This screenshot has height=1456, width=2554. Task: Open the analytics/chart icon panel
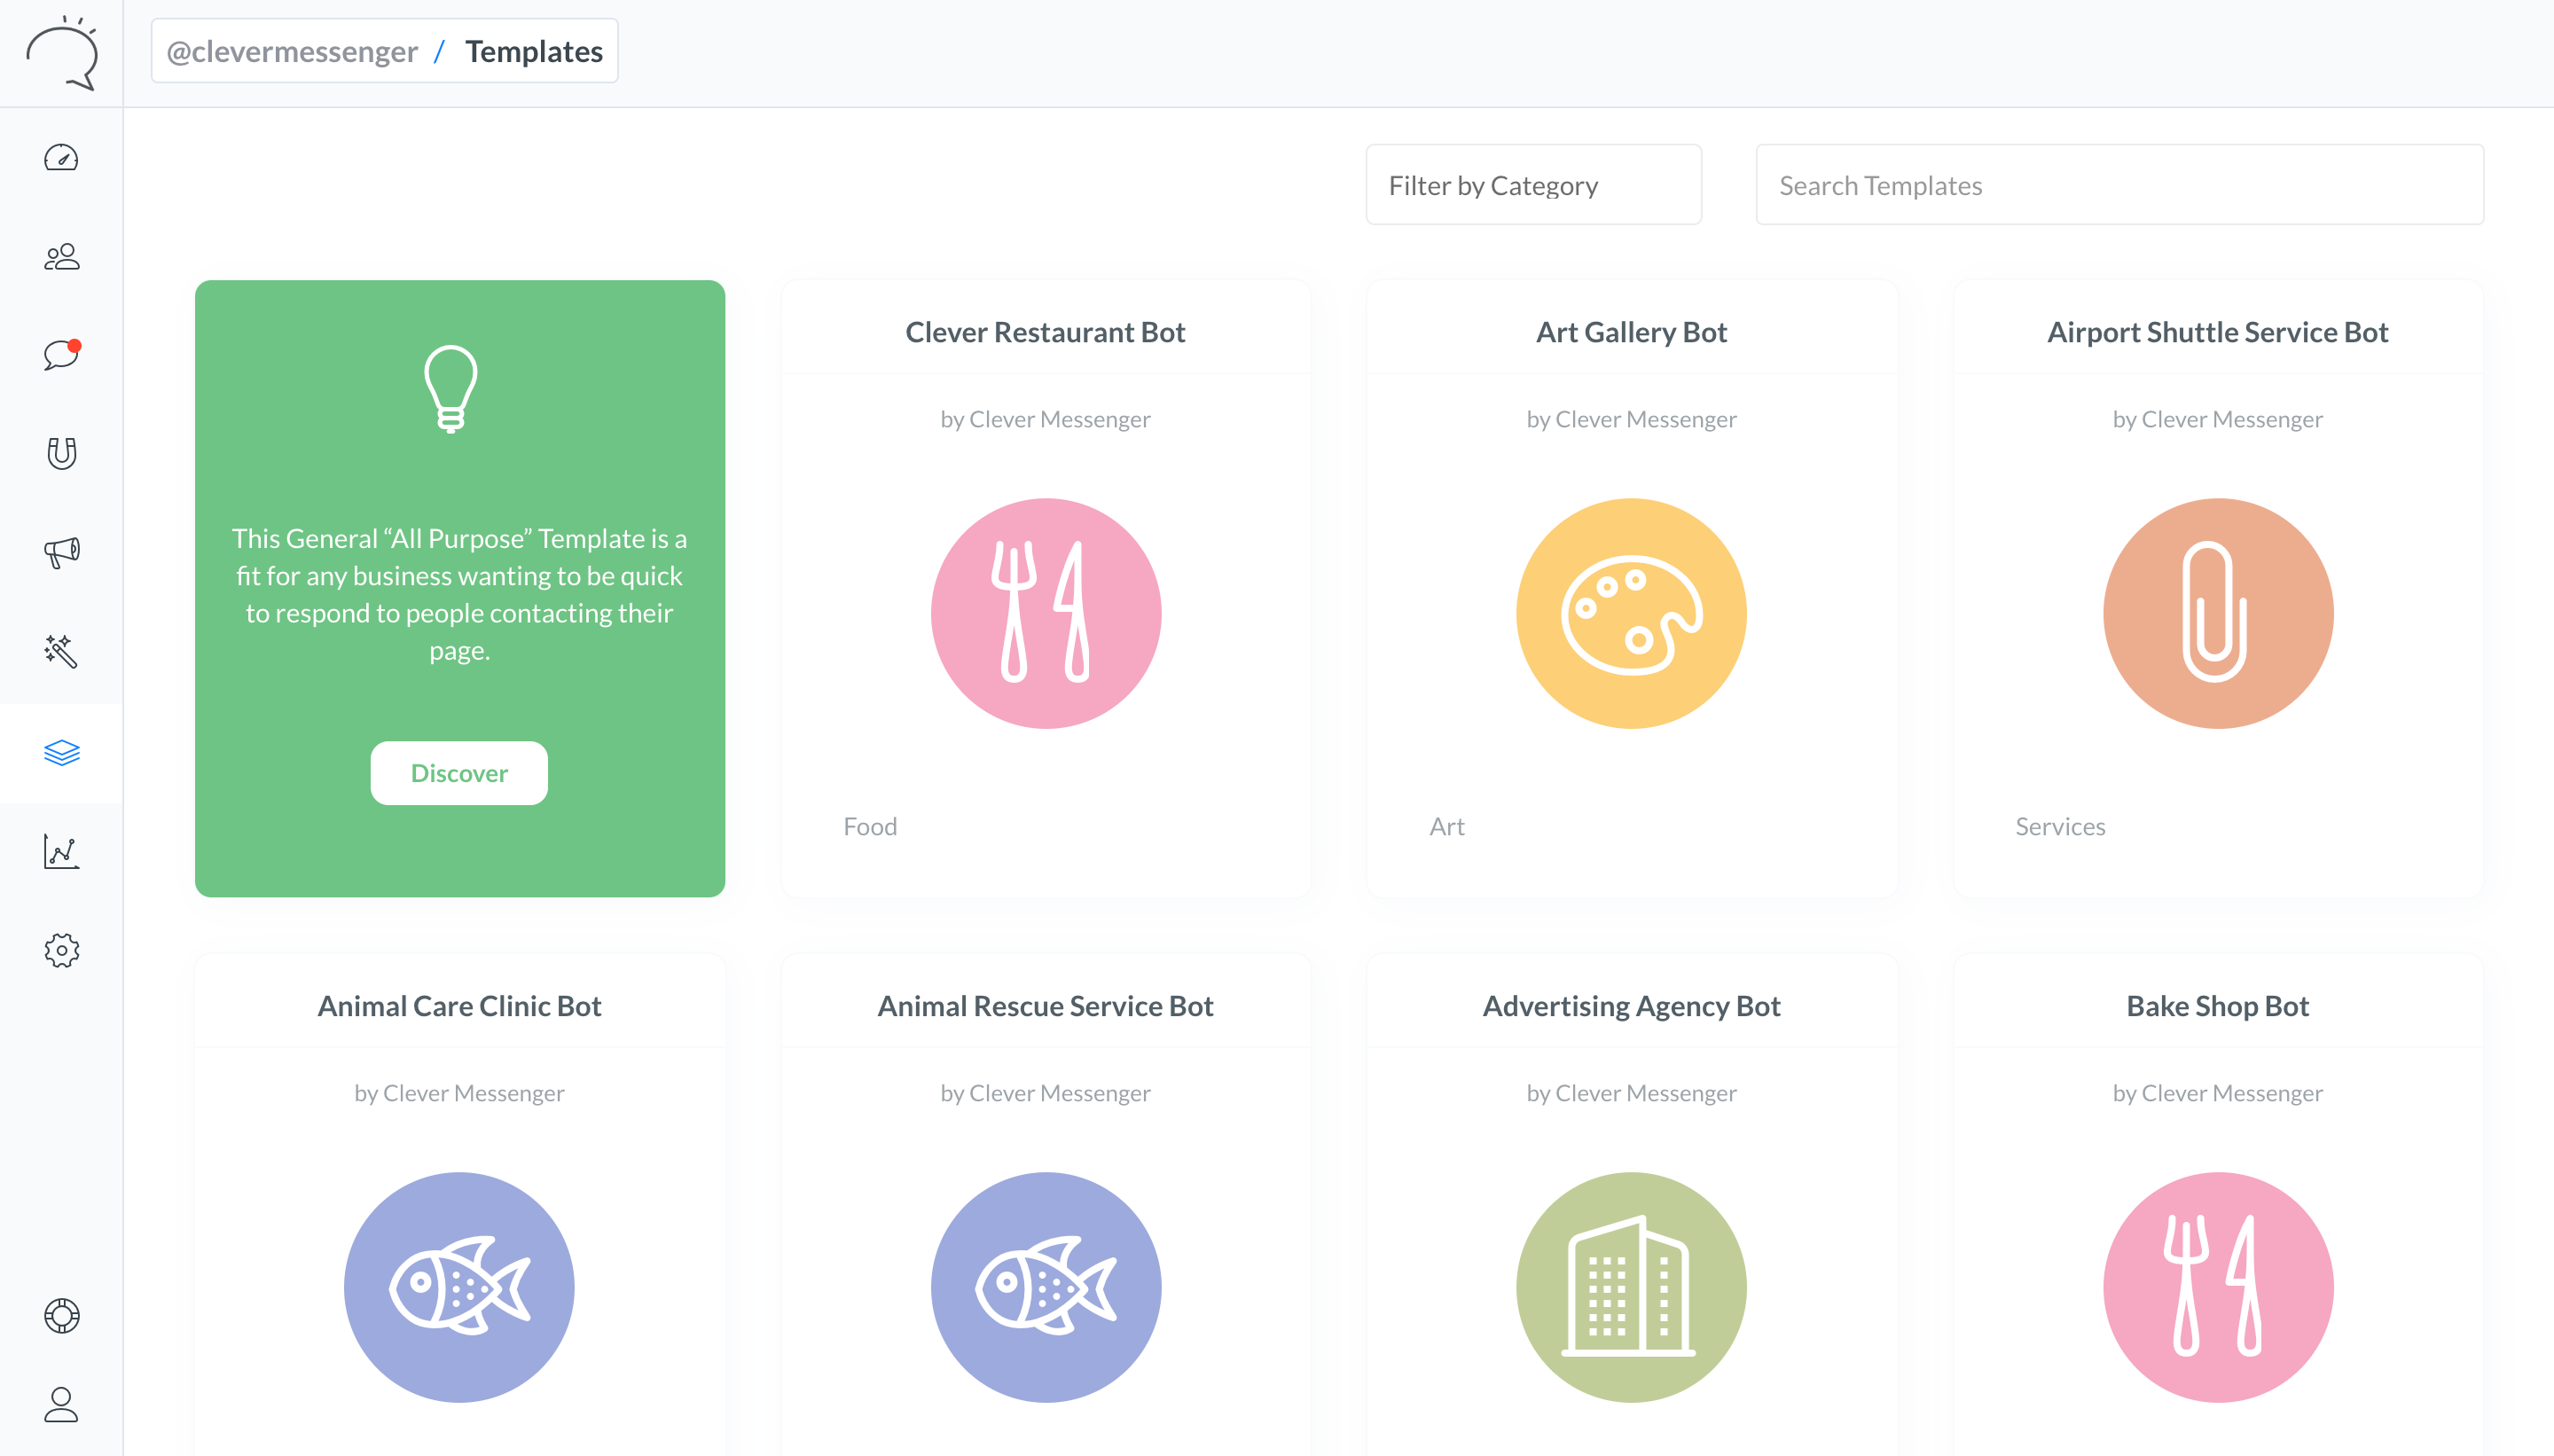(61, 850)
